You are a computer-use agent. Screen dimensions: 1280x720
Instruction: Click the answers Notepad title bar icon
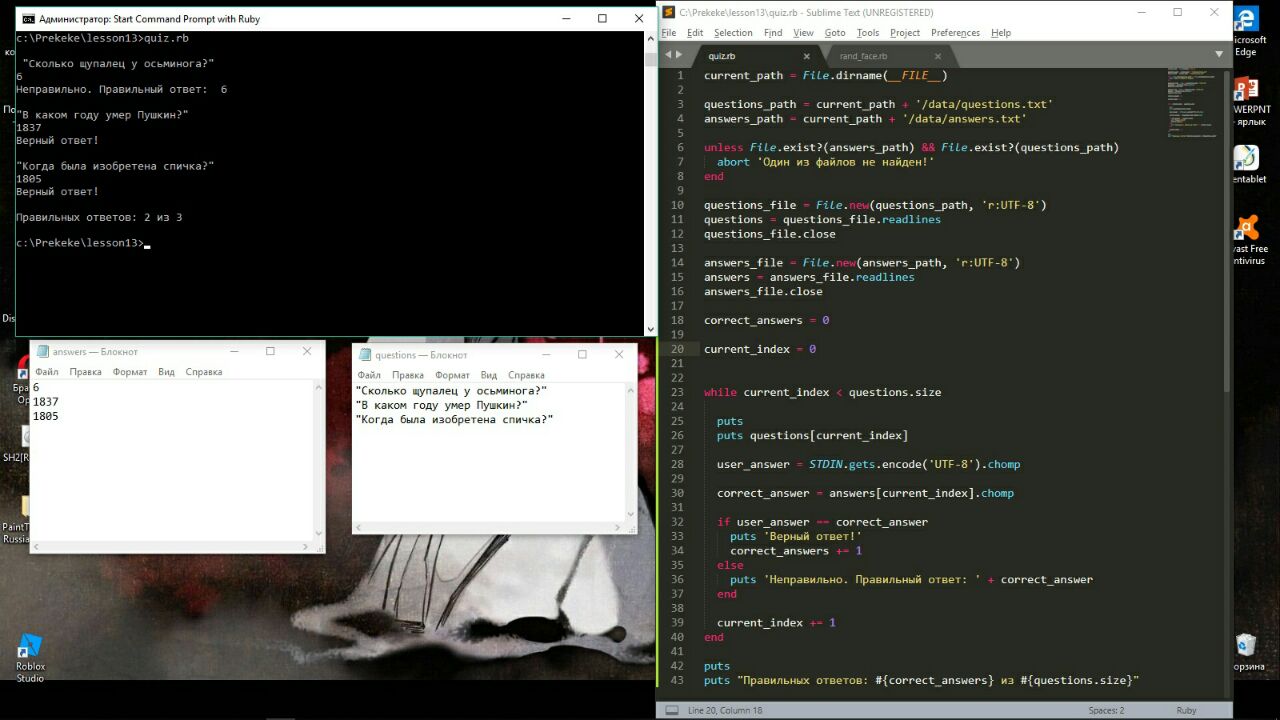coord(43,351)
